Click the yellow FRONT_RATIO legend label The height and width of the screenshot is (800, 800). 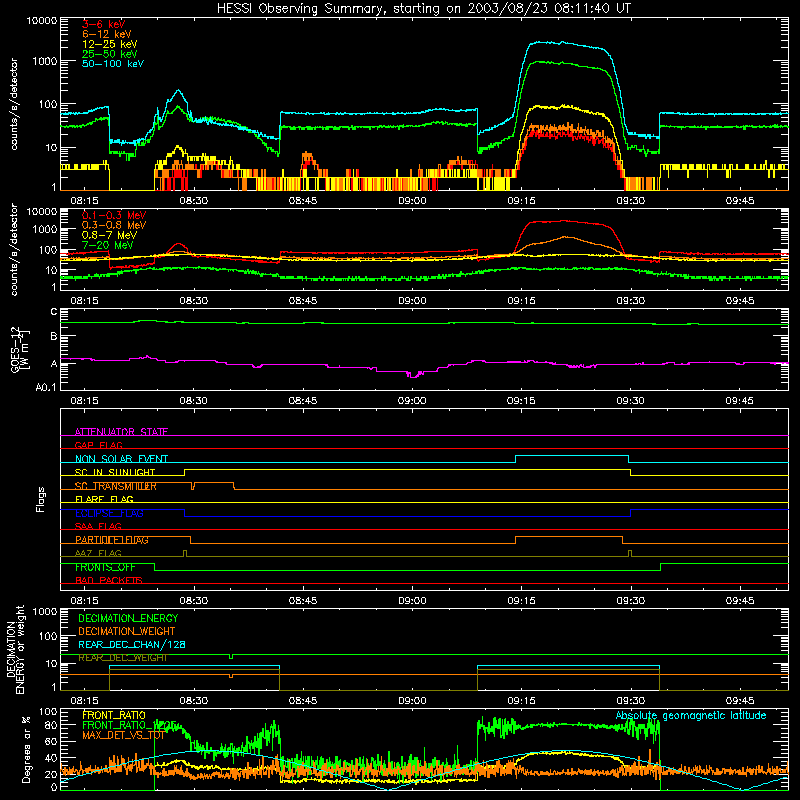tap(114, 715)
